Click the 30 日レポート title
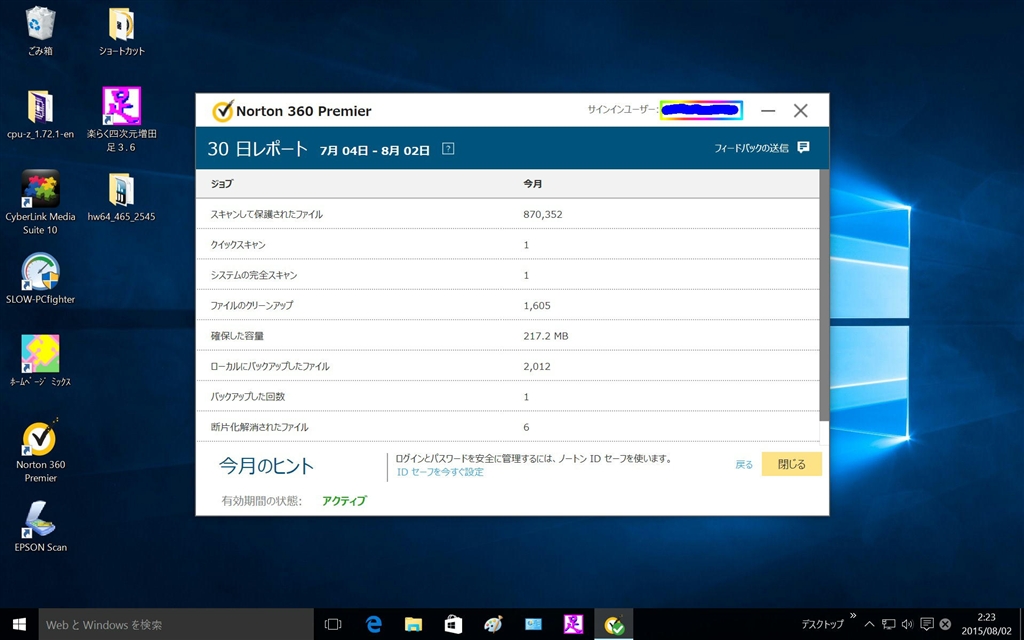This screenshot has width=1024, height=640. (257, 149)
